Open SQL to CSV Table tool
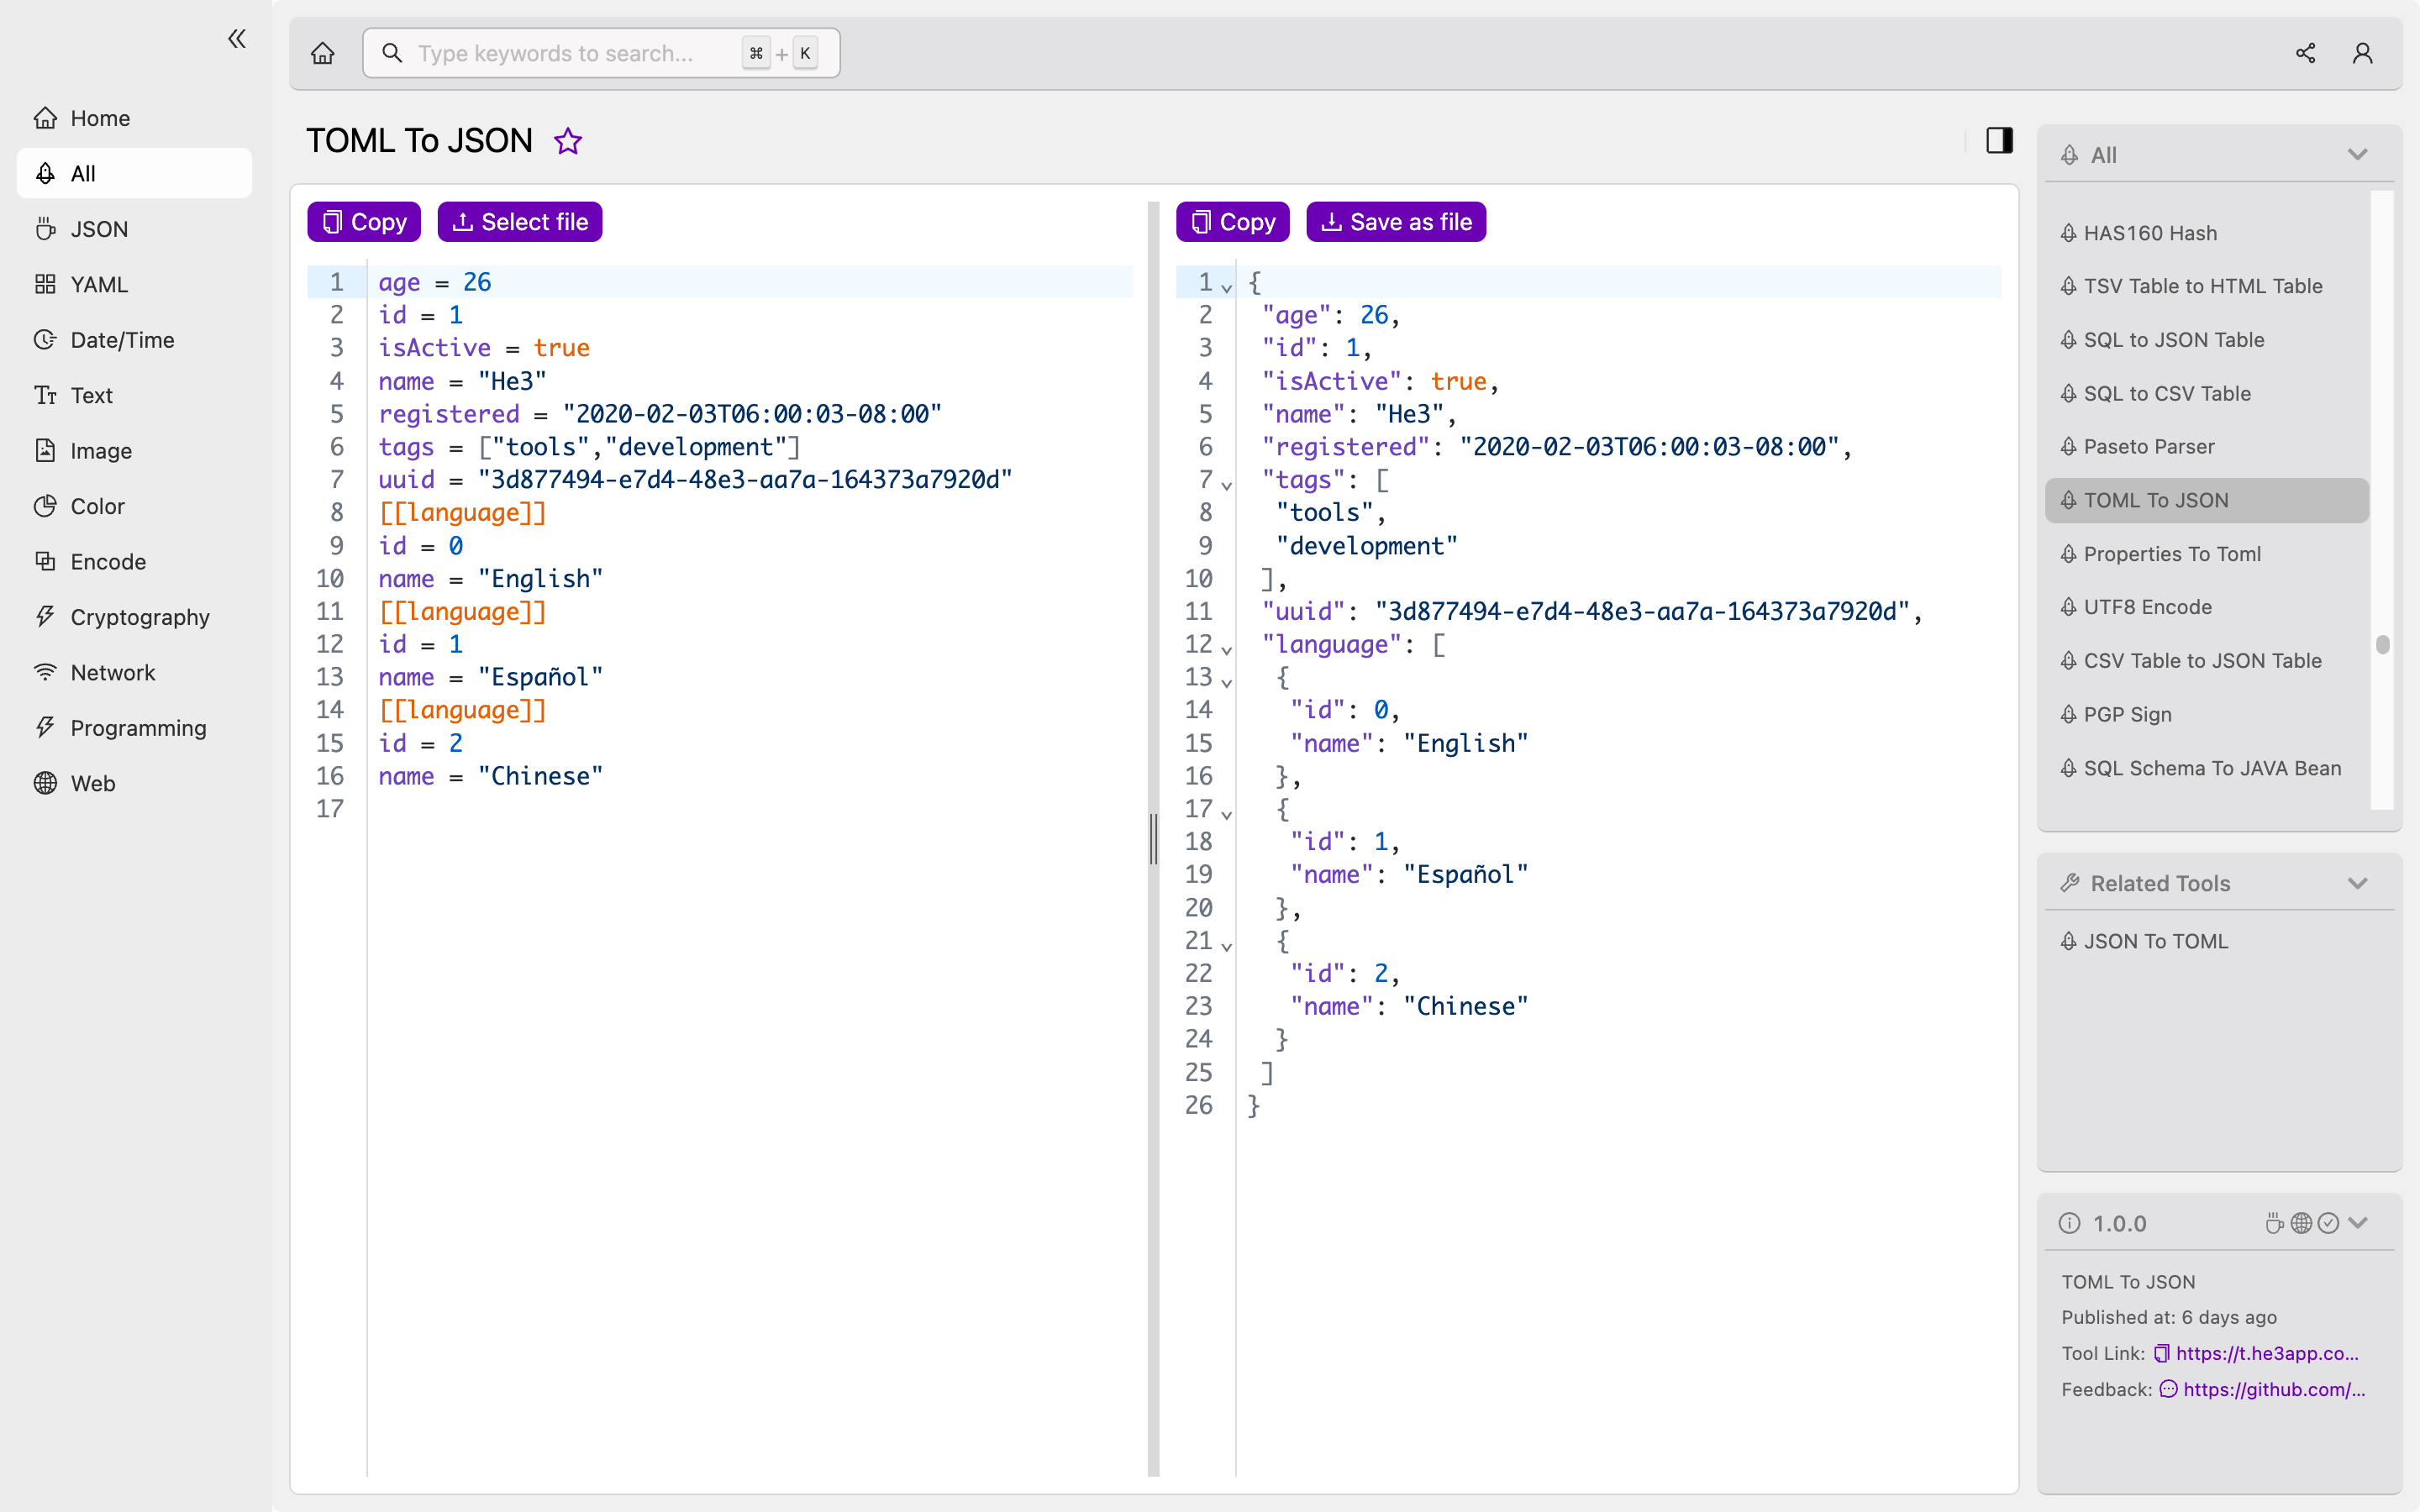 [x=2207, y=393]
